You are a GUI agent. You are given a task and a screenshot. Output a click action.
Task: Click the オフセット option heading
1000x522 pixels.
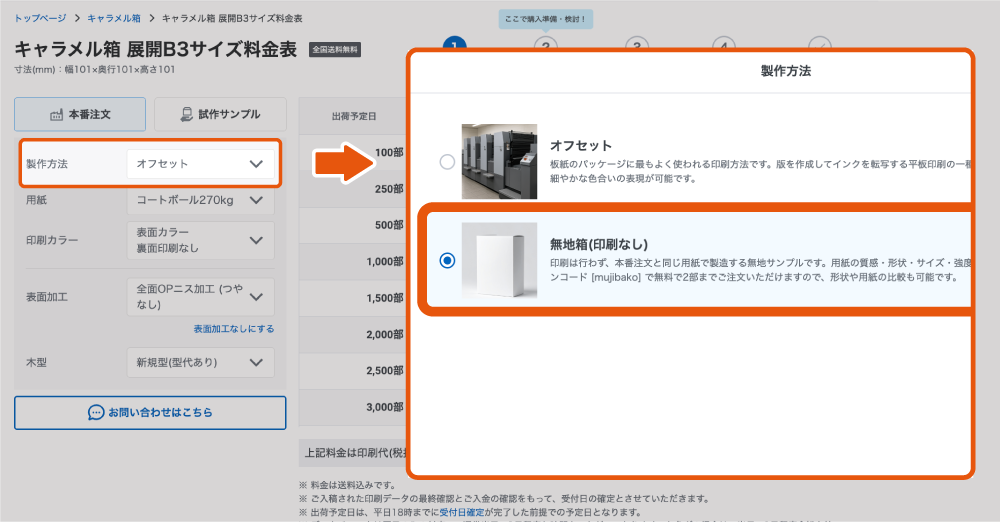pos(581,145)
